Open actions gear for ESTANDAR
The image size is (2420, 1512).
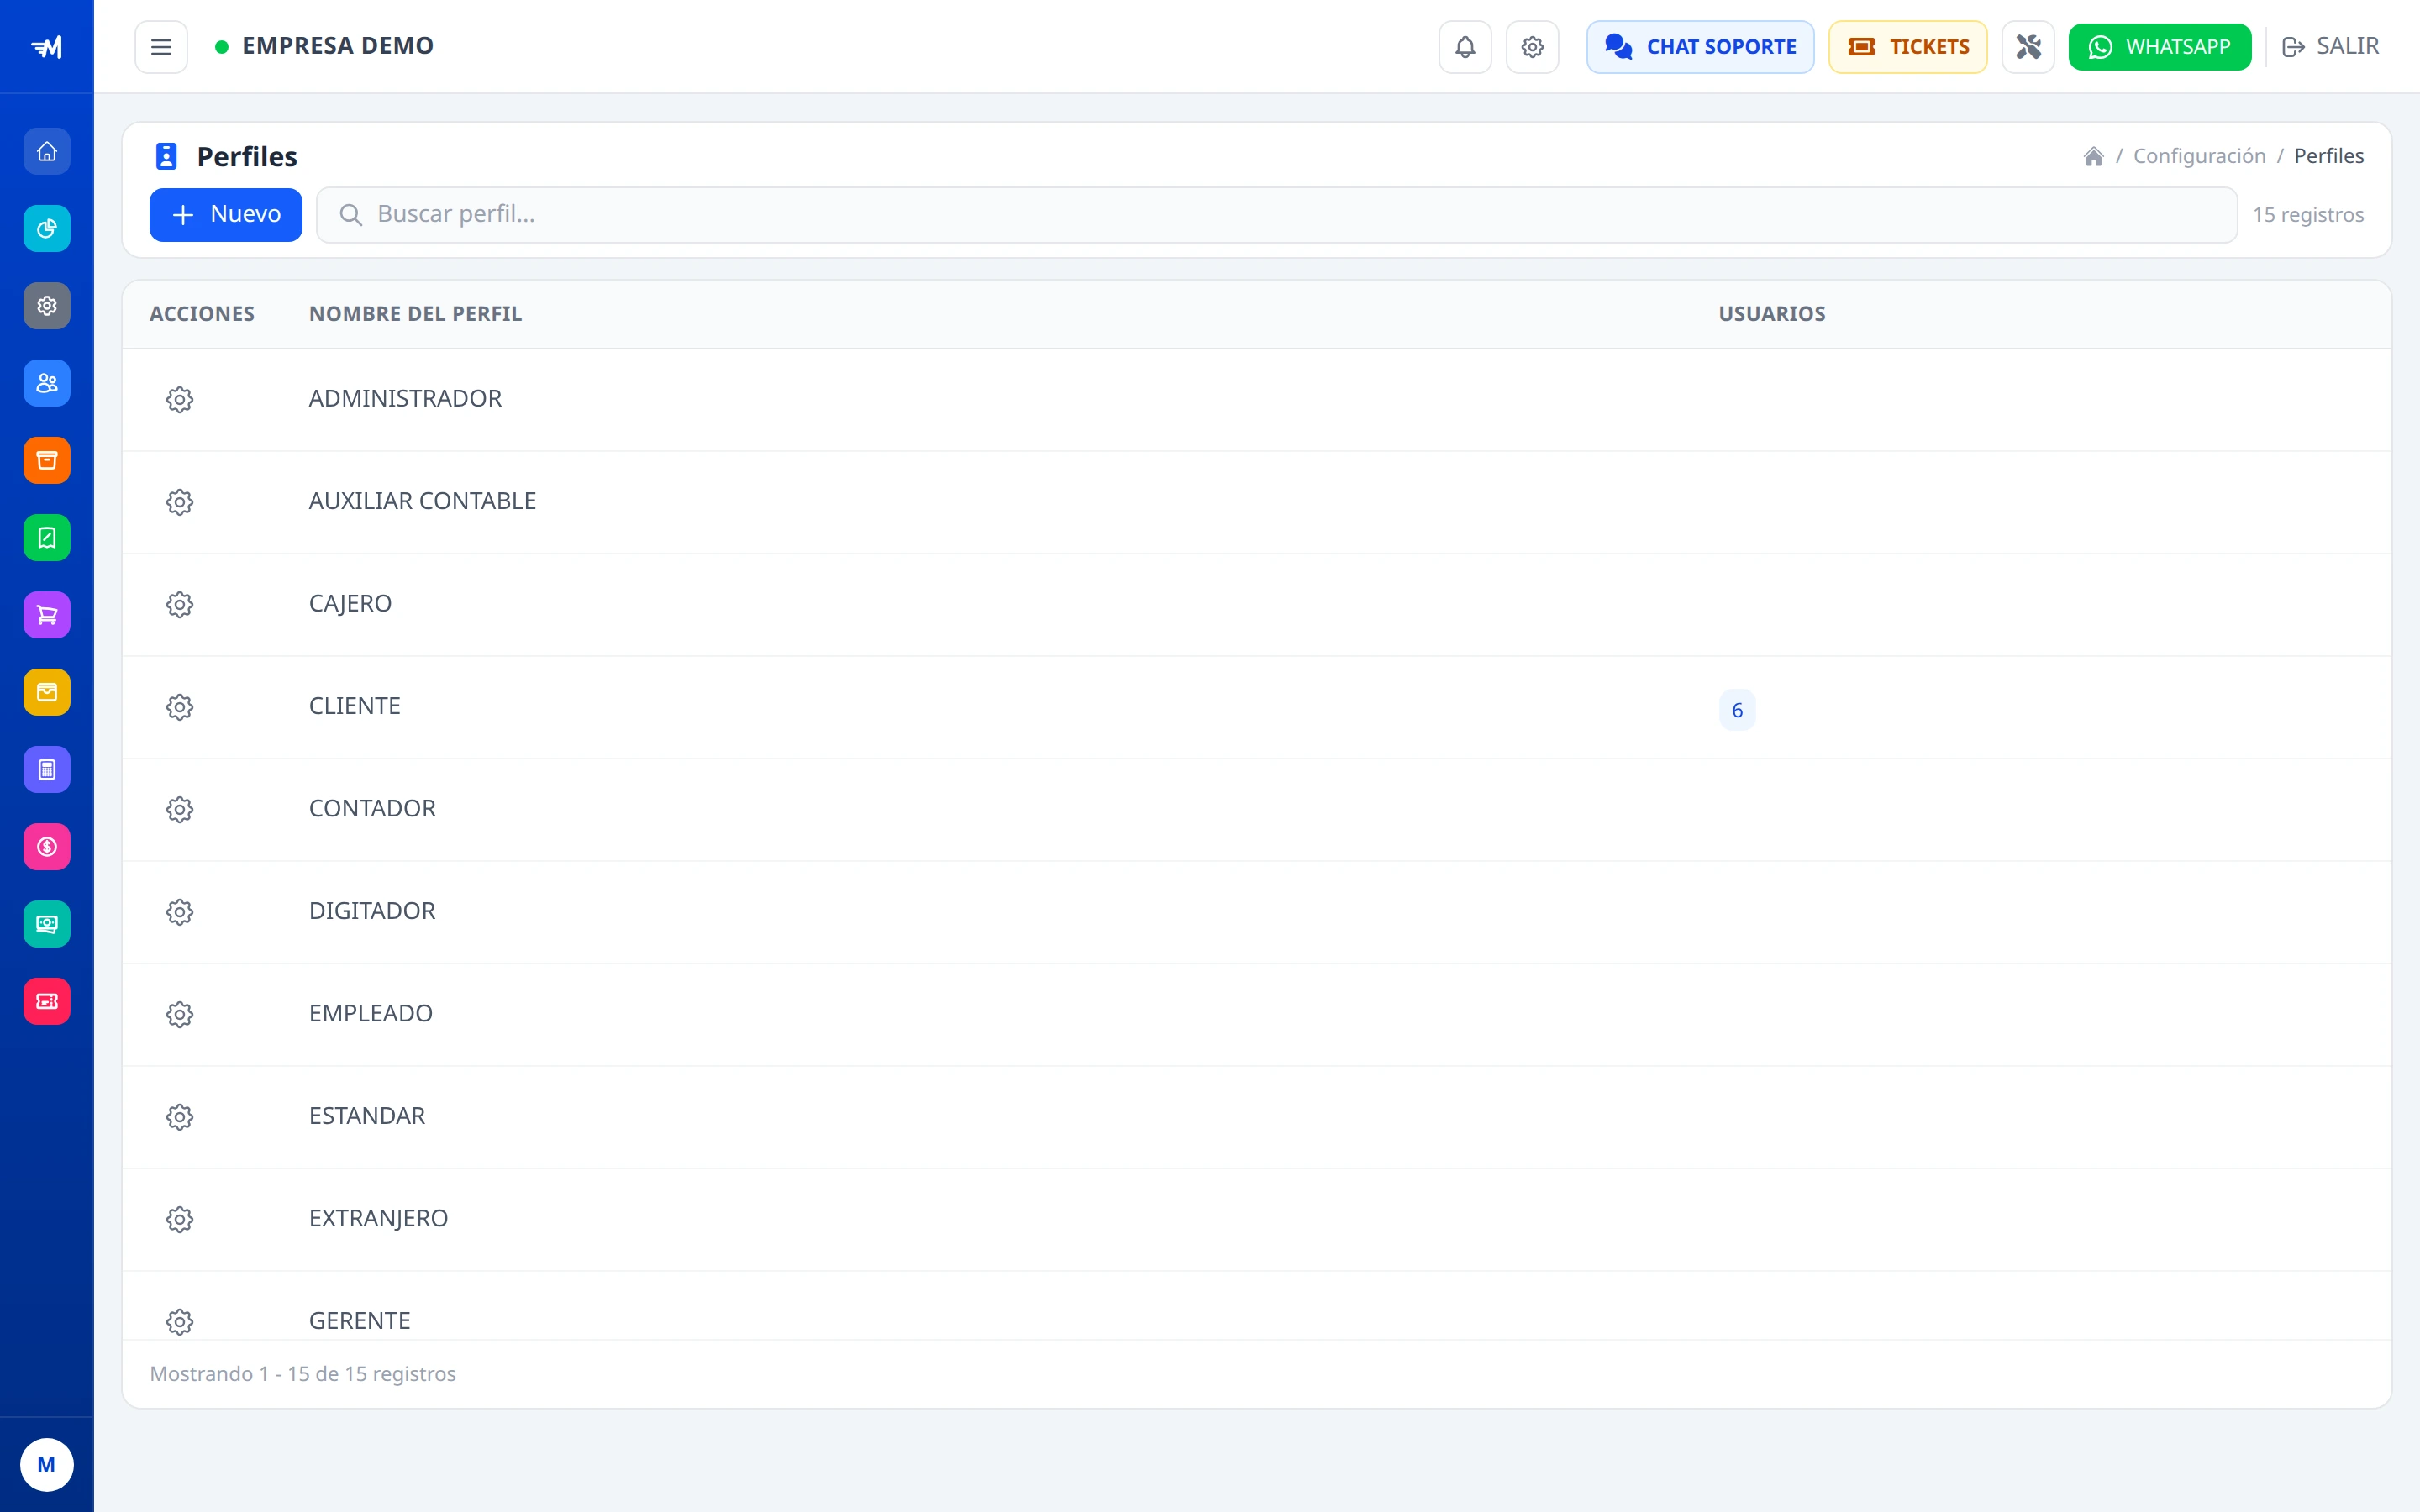click(x=180, y=1117)
